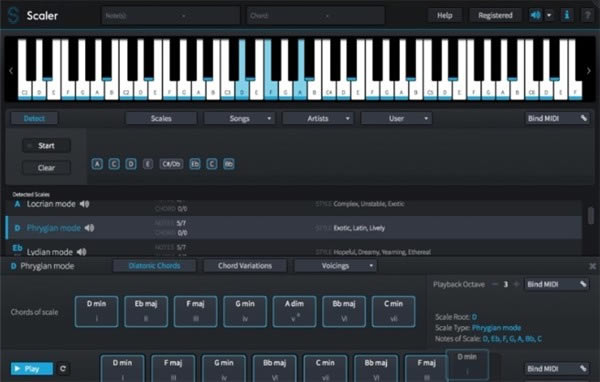
Task: Click the A dim chord of scale
Action: point(294,311)
